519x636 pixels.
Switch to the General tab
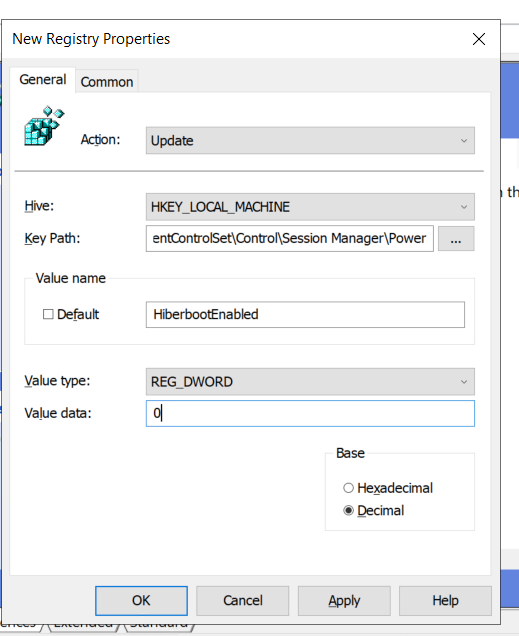[43, 80]
